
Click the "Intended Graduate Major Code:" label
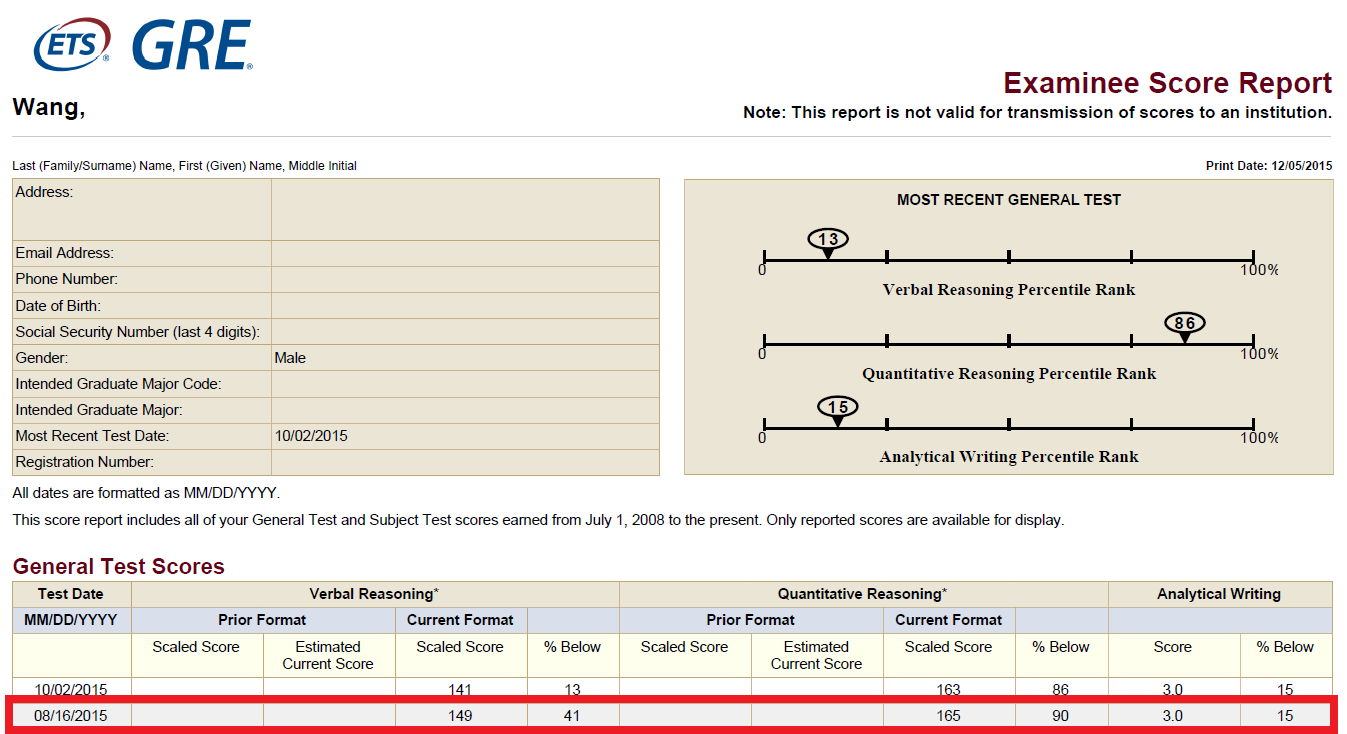(118, 383)
